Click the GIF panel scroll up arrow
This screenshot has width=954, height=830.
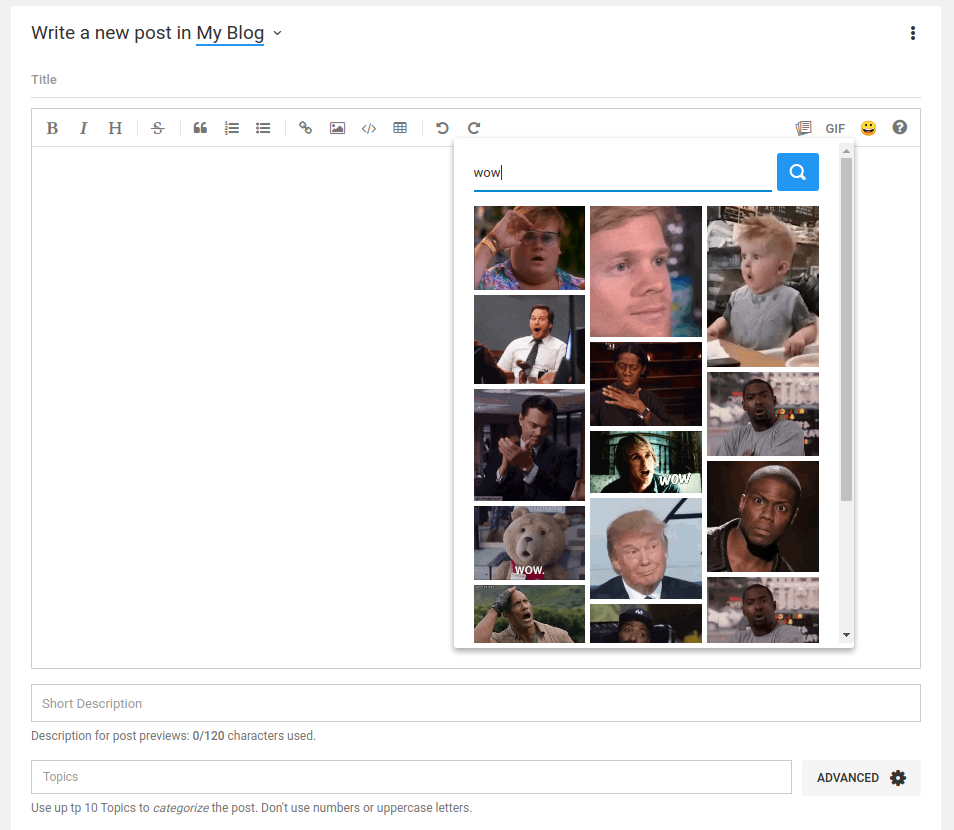[x=846, y=151]
